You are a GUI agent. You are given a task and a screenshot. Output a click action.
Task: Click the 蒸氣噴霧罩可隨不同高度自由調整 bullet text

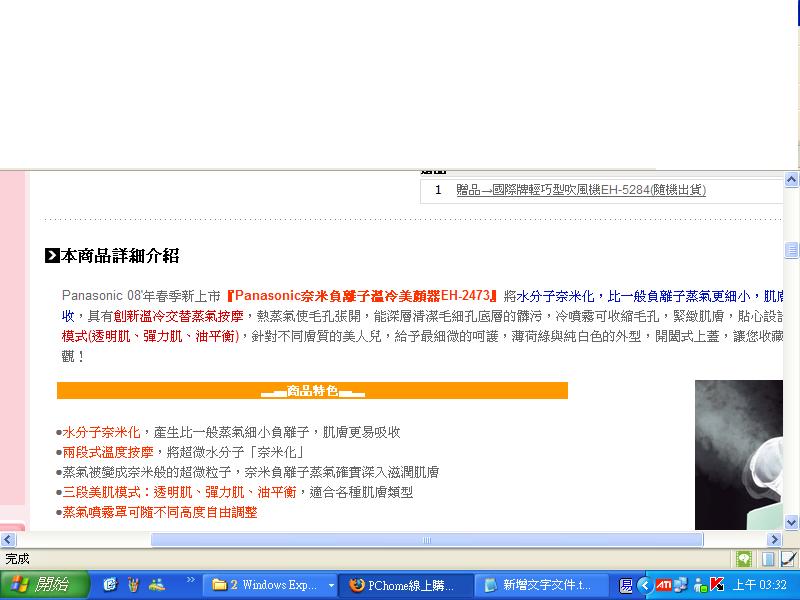pos(160,512)
